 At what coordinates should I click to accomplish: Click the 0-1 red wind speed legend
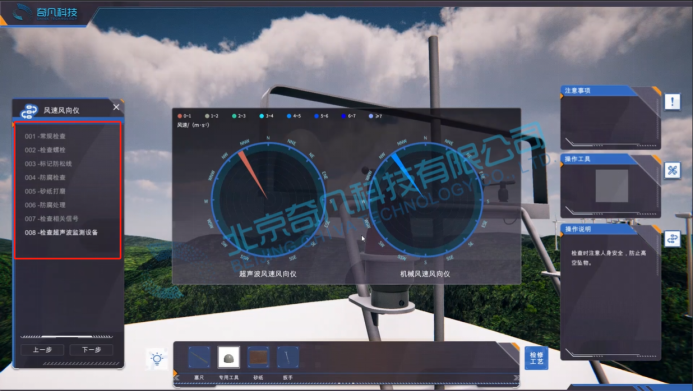184,116
